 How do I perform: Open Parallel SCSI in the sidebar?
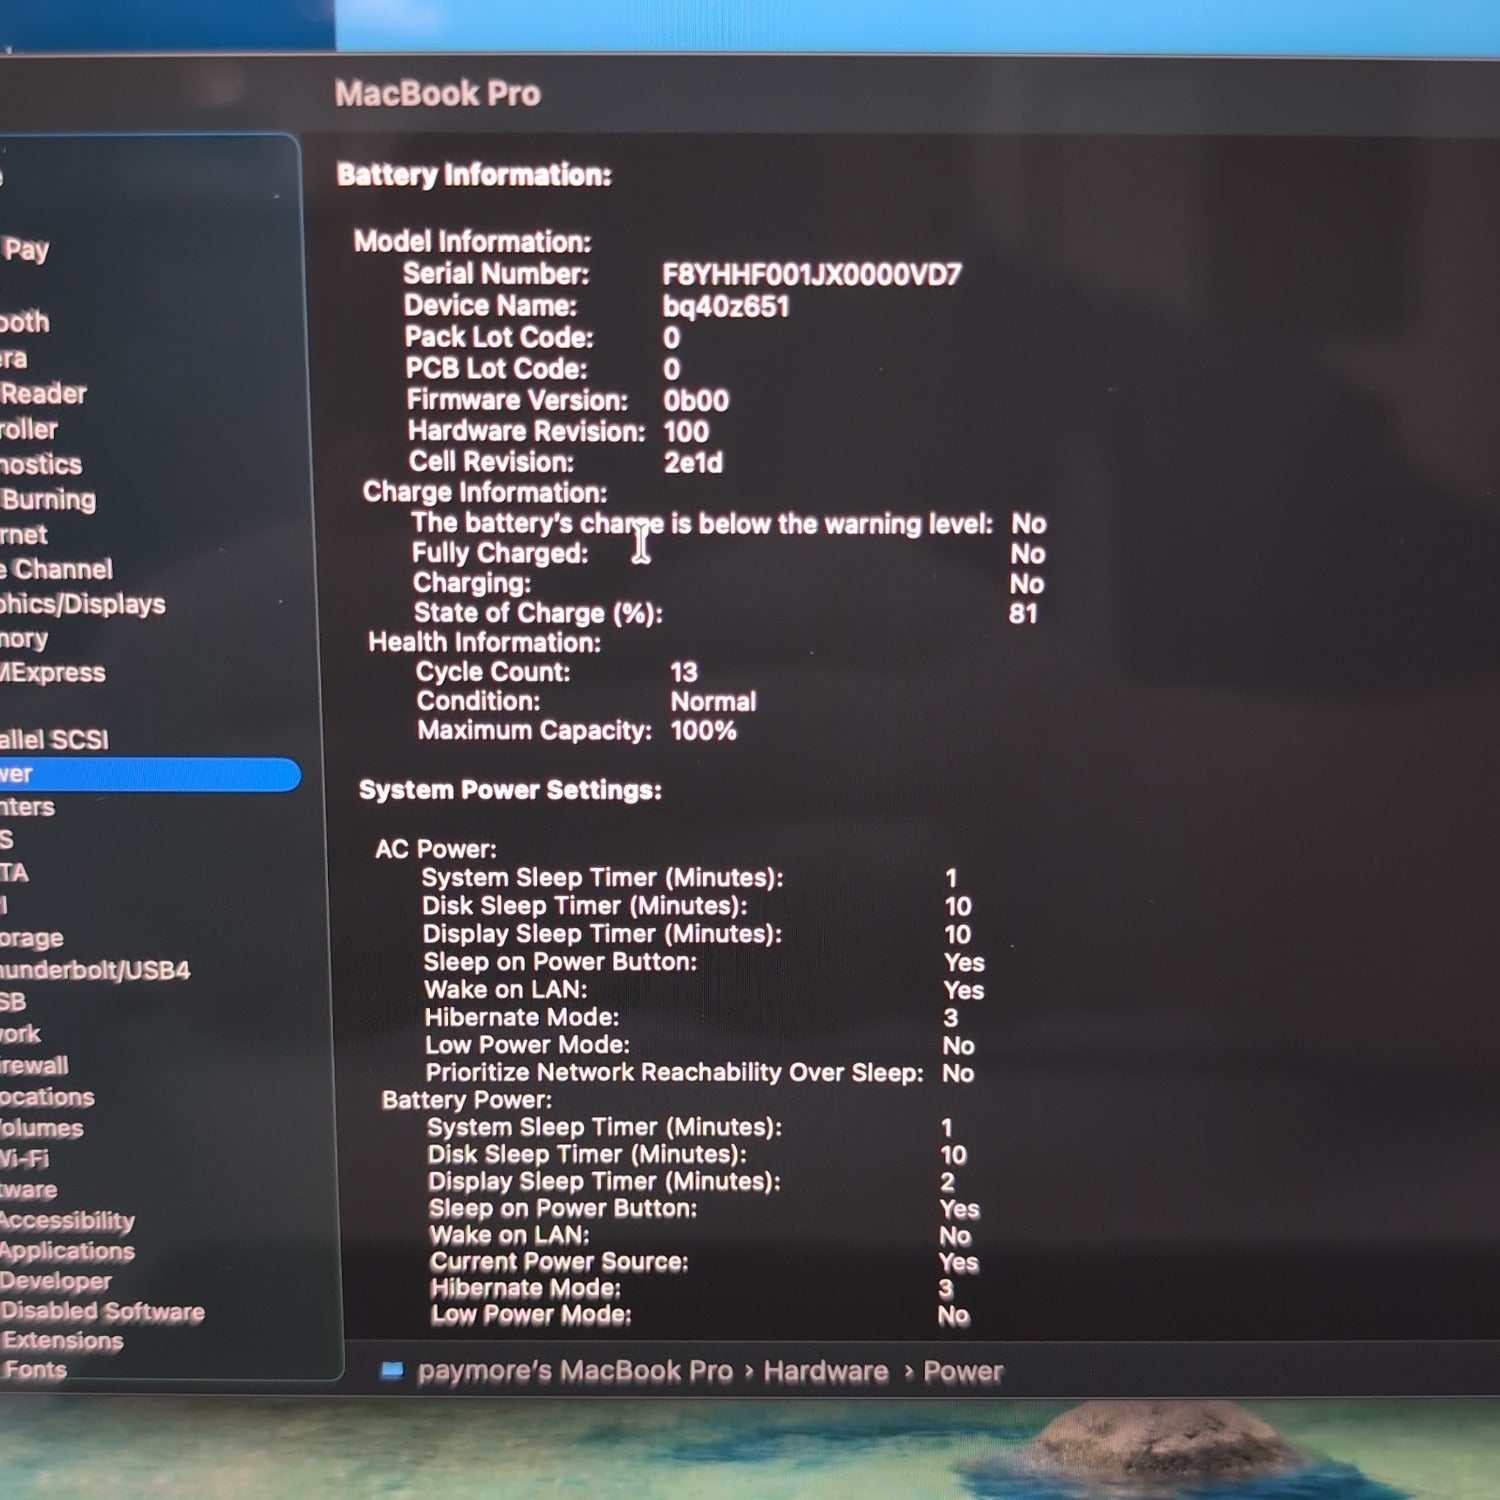pyautogui.click(x=54, y=740)
